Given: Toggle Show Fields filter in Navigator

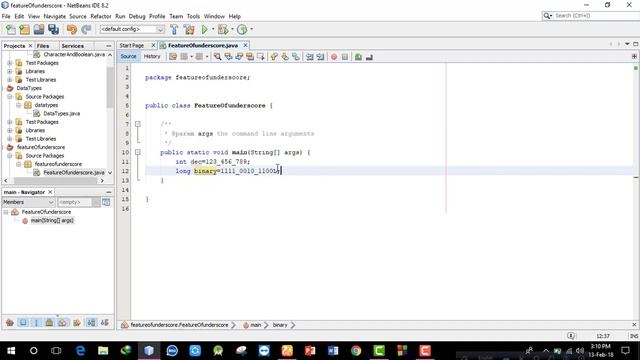Looking at the screenshot, I should 23,322.
